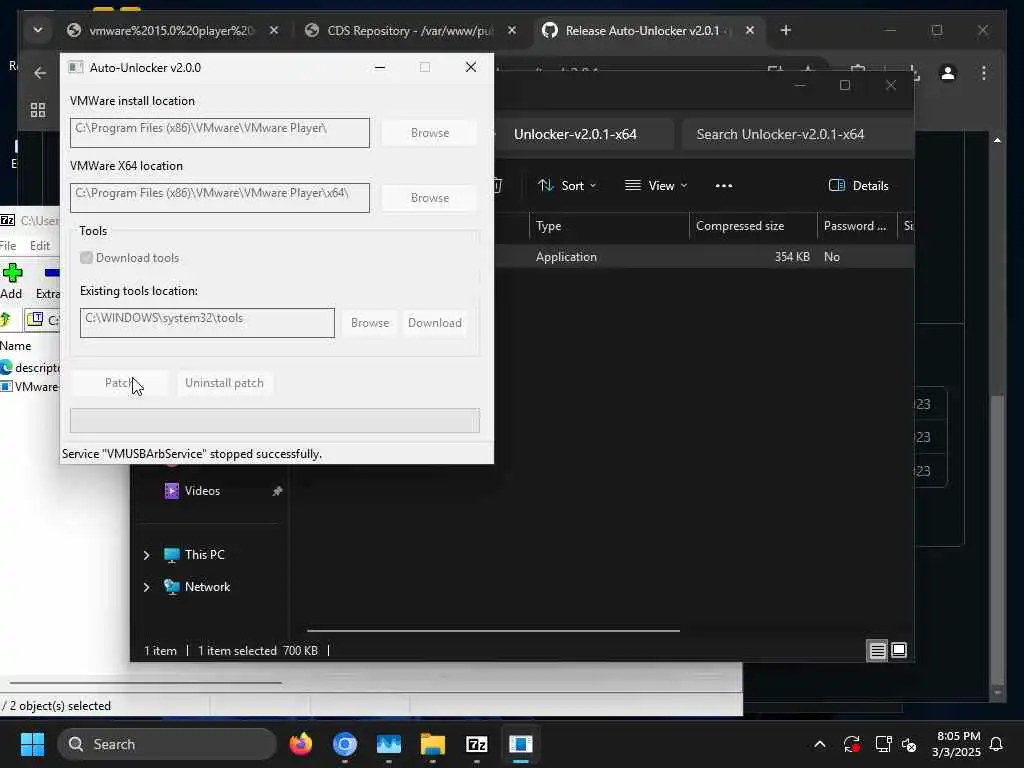Click Type column header
This screenshot has width=1024, height=768.
pyautogui.click(x=609, y=226)
